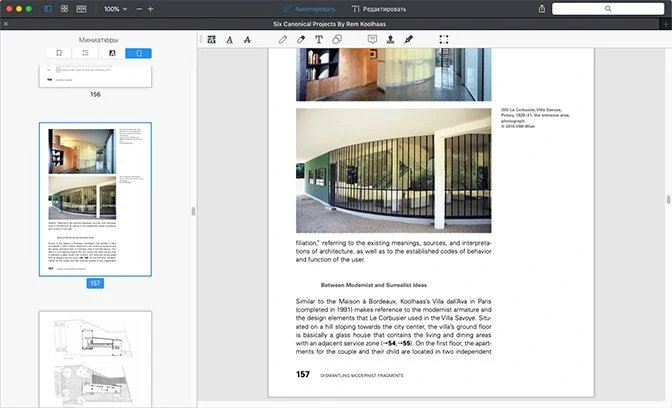
Task: Select the strikethrough text tool
Action: (247, 40)
